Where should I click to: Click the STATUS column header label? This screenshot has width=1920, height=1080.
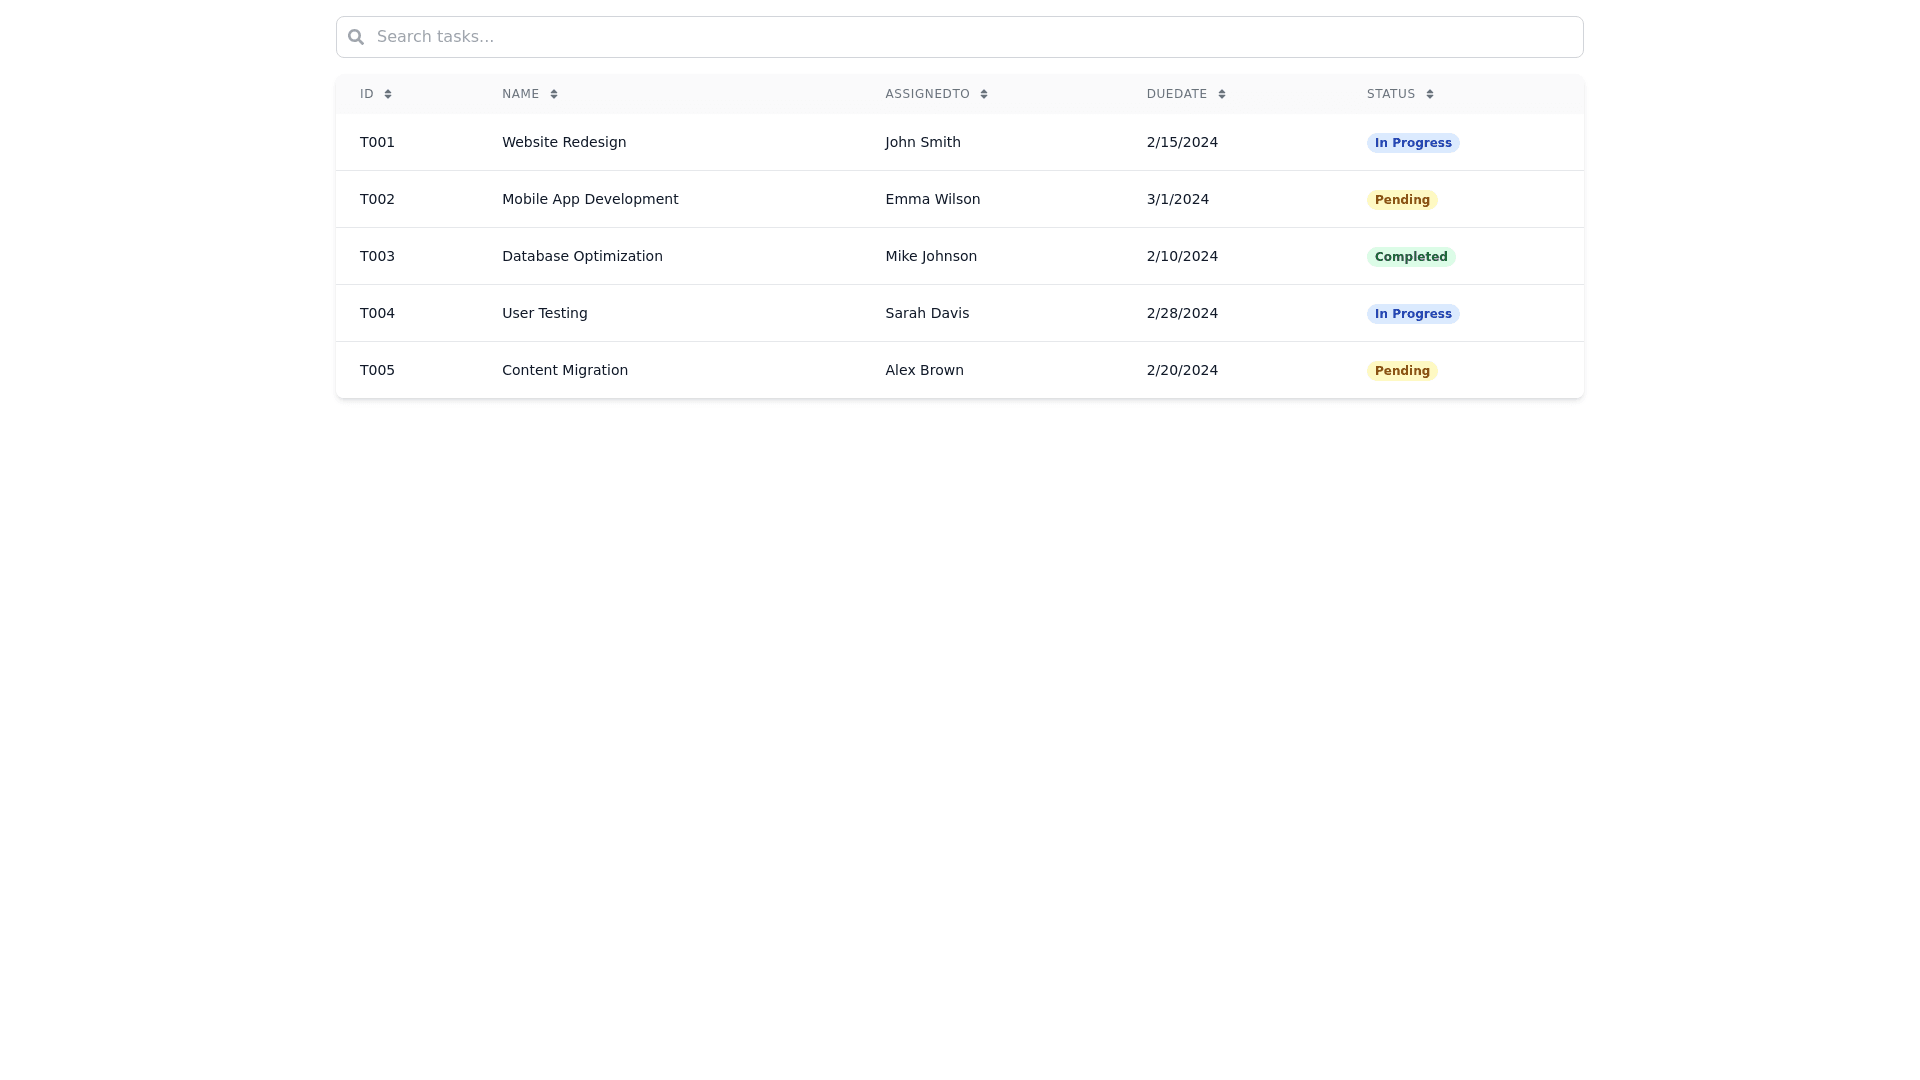pyautogui.click(x=1391, y=94)
